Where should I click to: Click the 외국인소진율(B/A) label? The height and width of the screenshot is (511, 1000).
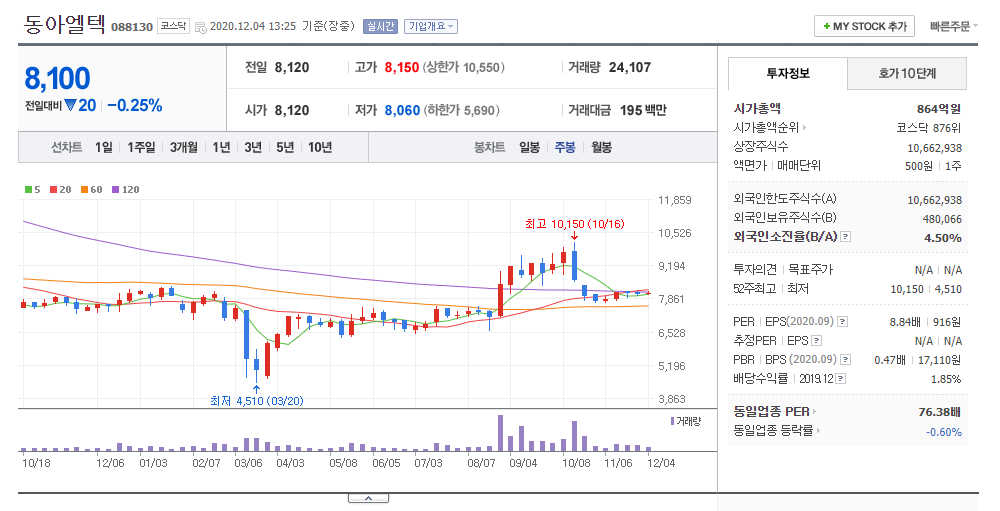coord(785,237)
